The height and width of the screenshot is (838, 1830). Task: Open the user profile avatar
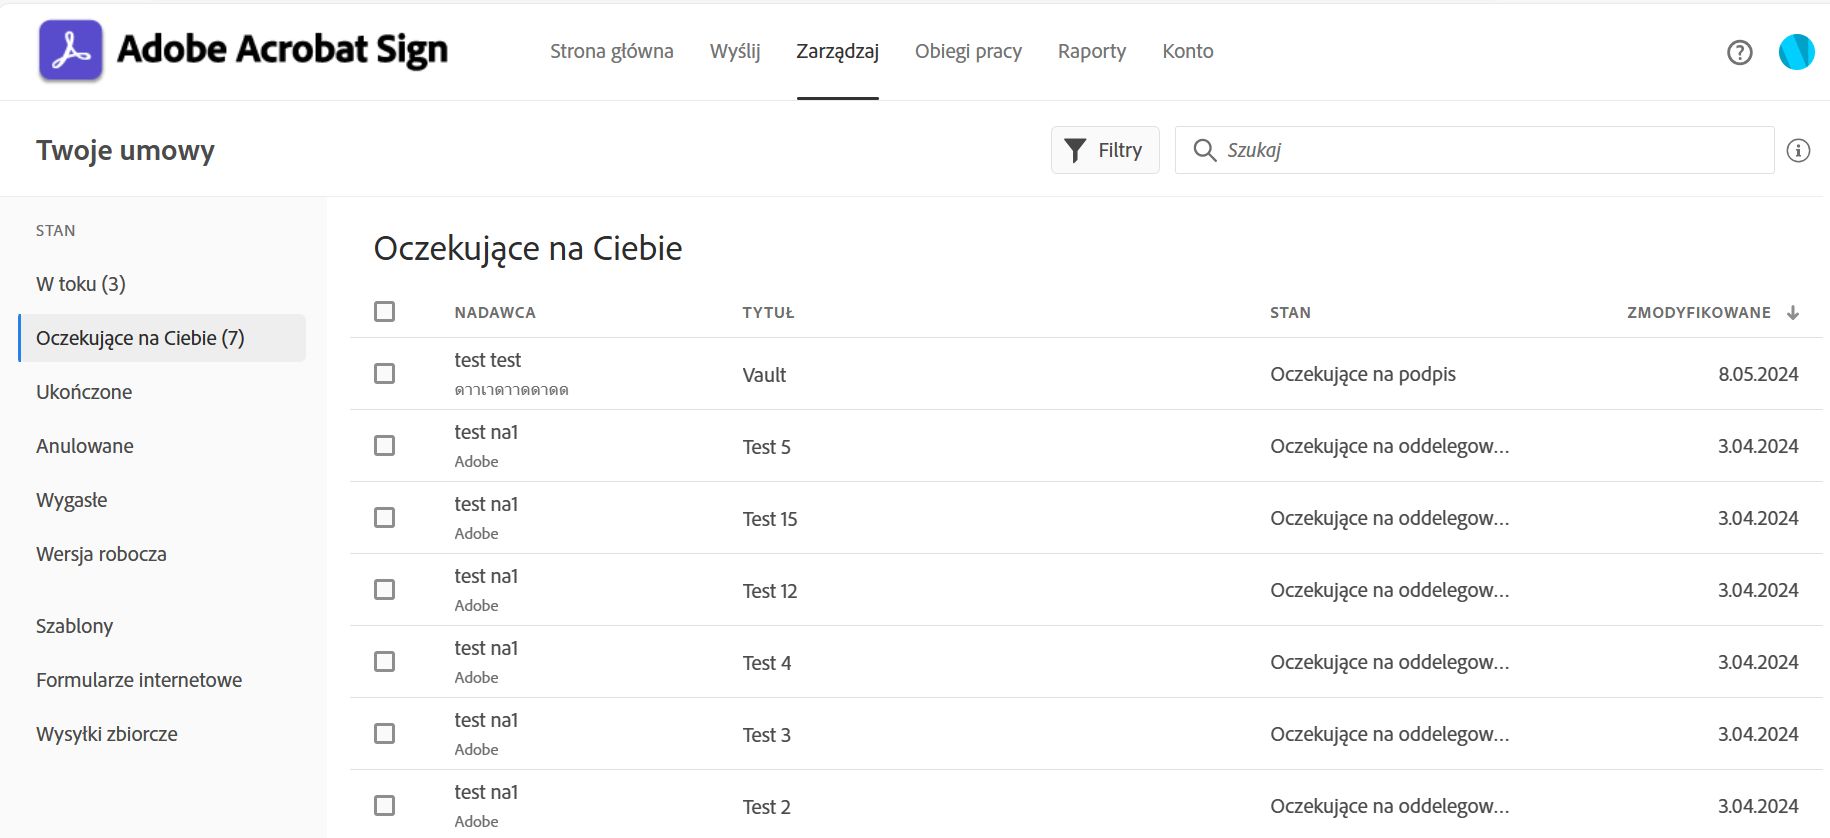click(1796, 52)
